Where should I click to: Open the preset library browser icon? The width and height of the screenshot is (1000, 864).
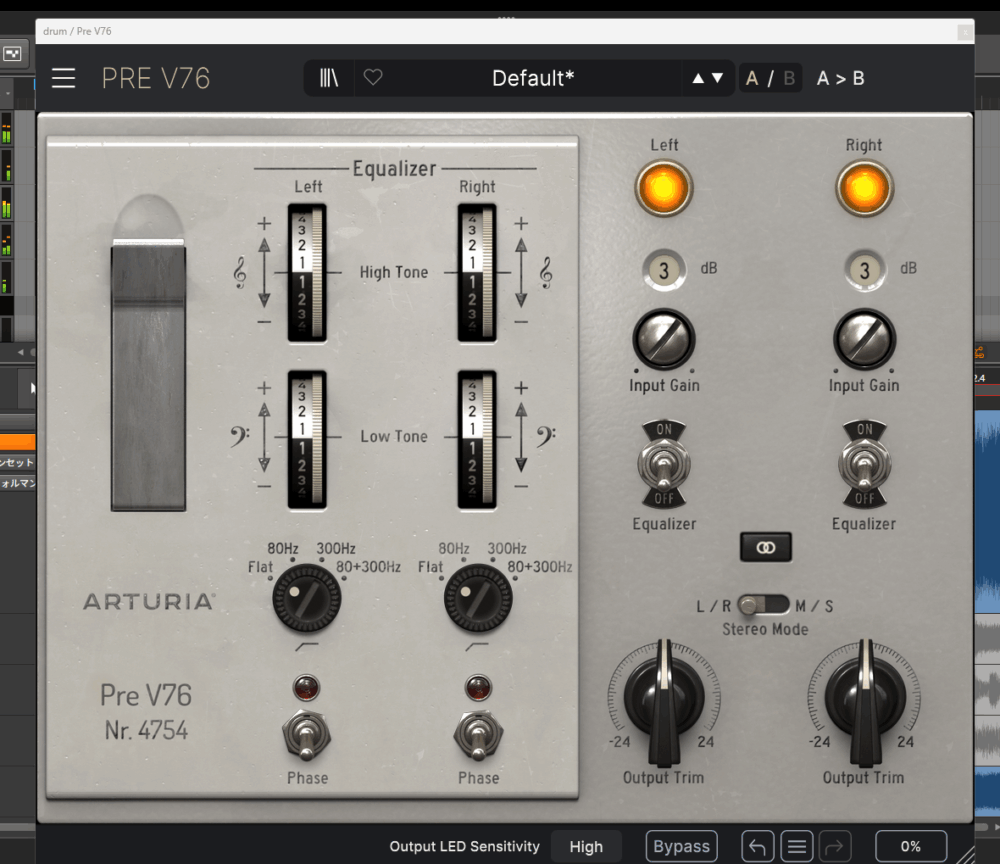pyautogui.click(x=328, y=78)
